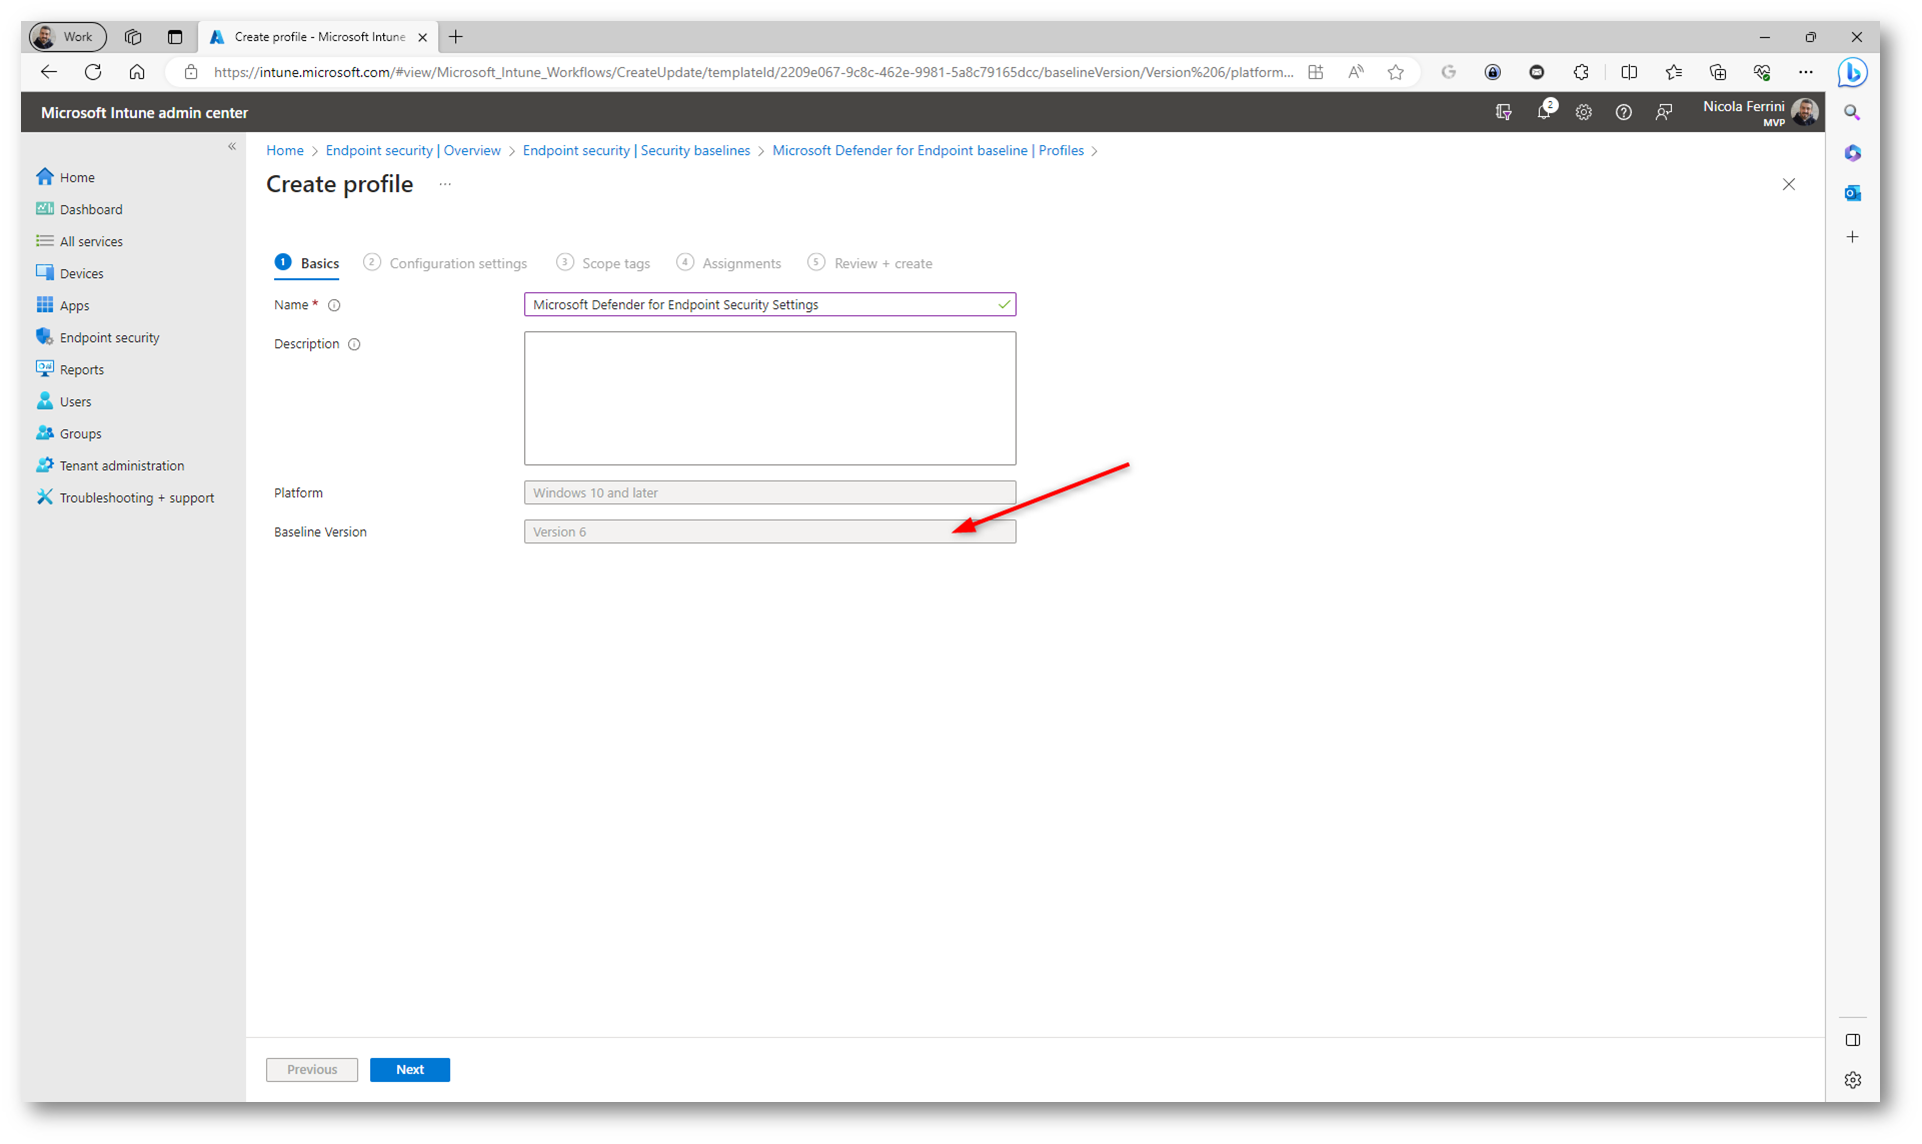The width and height of the screenshot is (1922, 1144).
Task: Open the help question mark icon
Action: tap(1623, 112)
